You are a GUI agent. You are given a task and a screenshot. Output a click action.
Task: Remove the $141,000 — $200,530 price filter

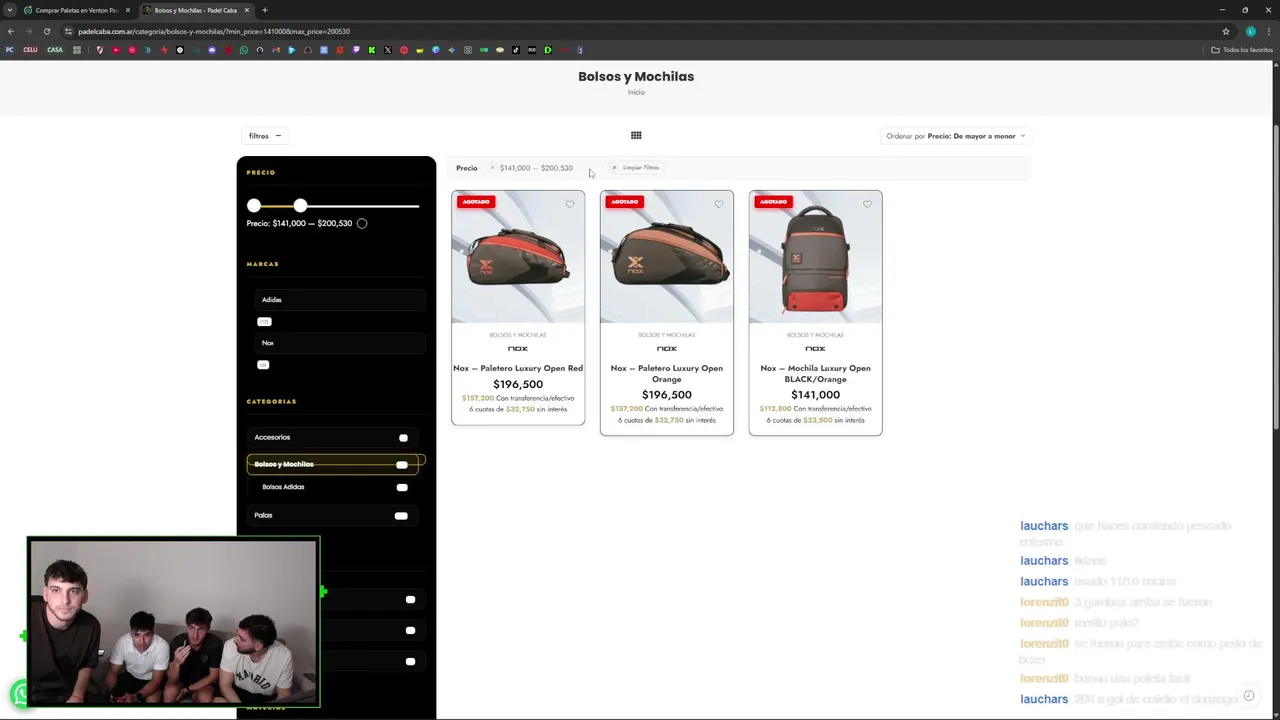[x=492, y=168]
